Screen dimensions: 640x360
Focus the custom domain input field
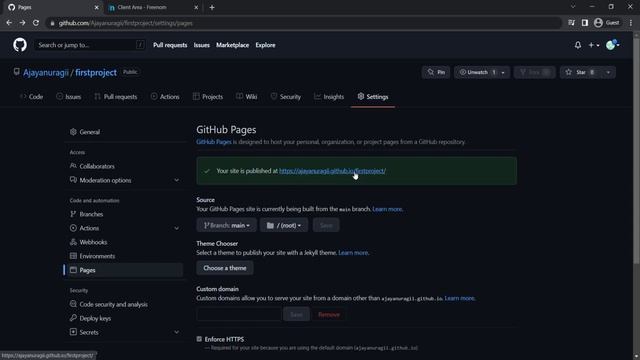point(238,314)
